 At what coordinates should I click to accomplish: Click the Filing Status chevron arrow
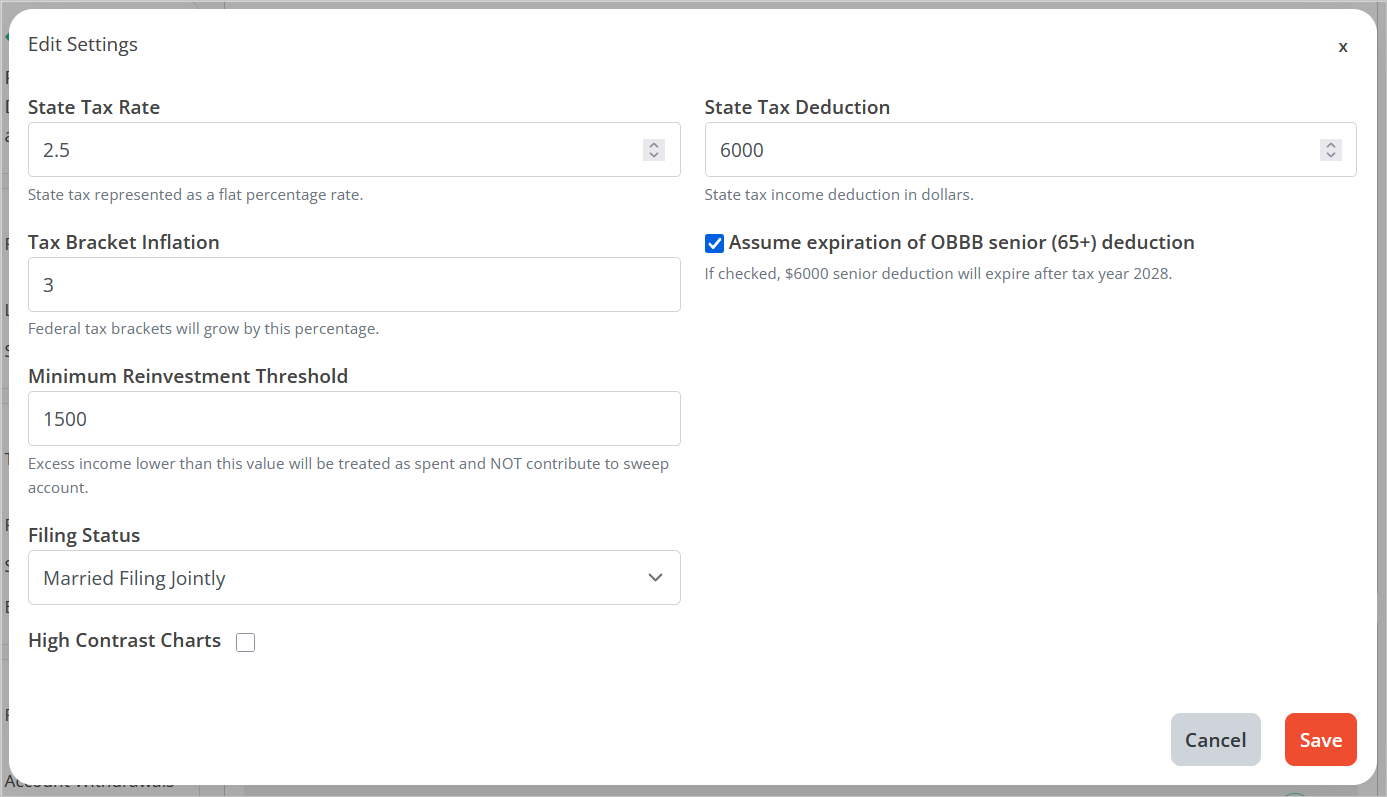pos(655,578)
